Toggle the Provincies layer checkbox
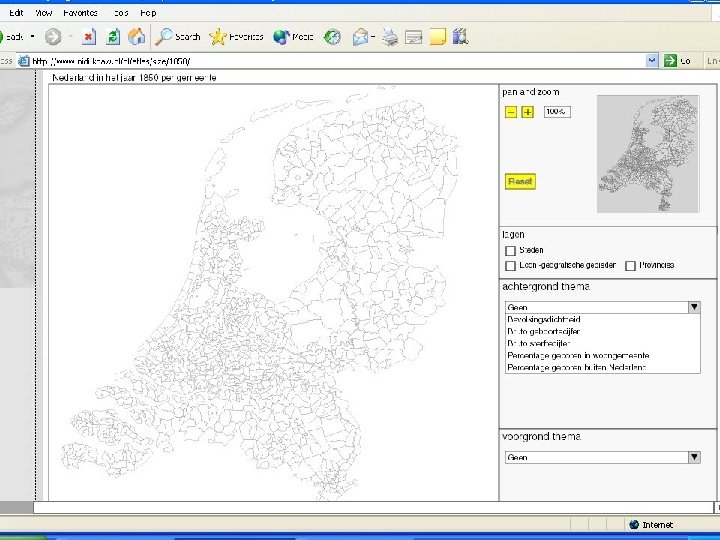Viewport: 720px width, 540px height. [630, 266]
